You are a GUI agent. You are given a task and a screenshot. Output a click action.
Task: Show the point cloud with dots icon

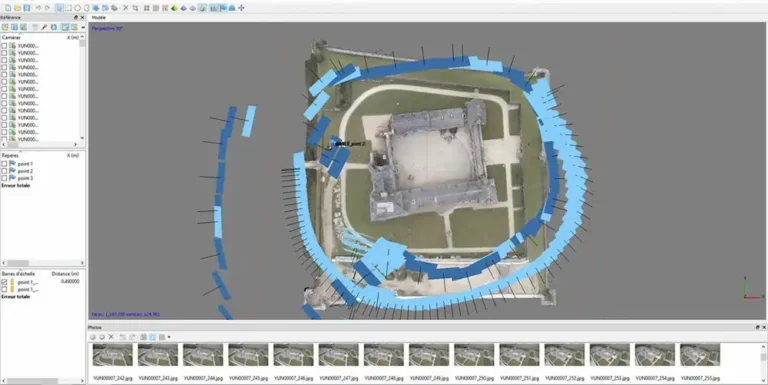pyautogui.click(x=146, y=8)
